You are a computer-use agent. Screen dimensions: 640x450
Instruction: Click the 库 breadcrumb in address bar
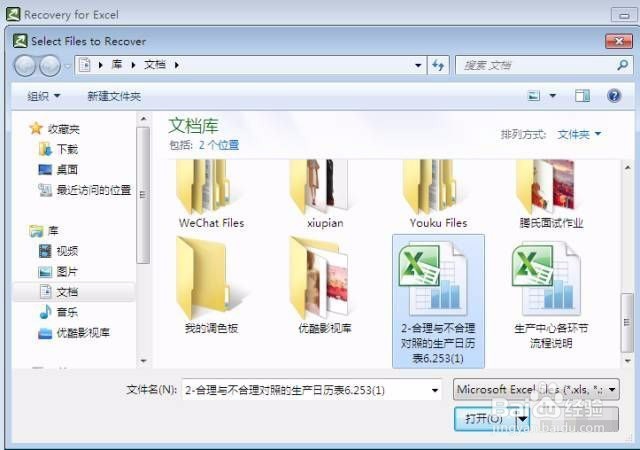coord(117,65)
